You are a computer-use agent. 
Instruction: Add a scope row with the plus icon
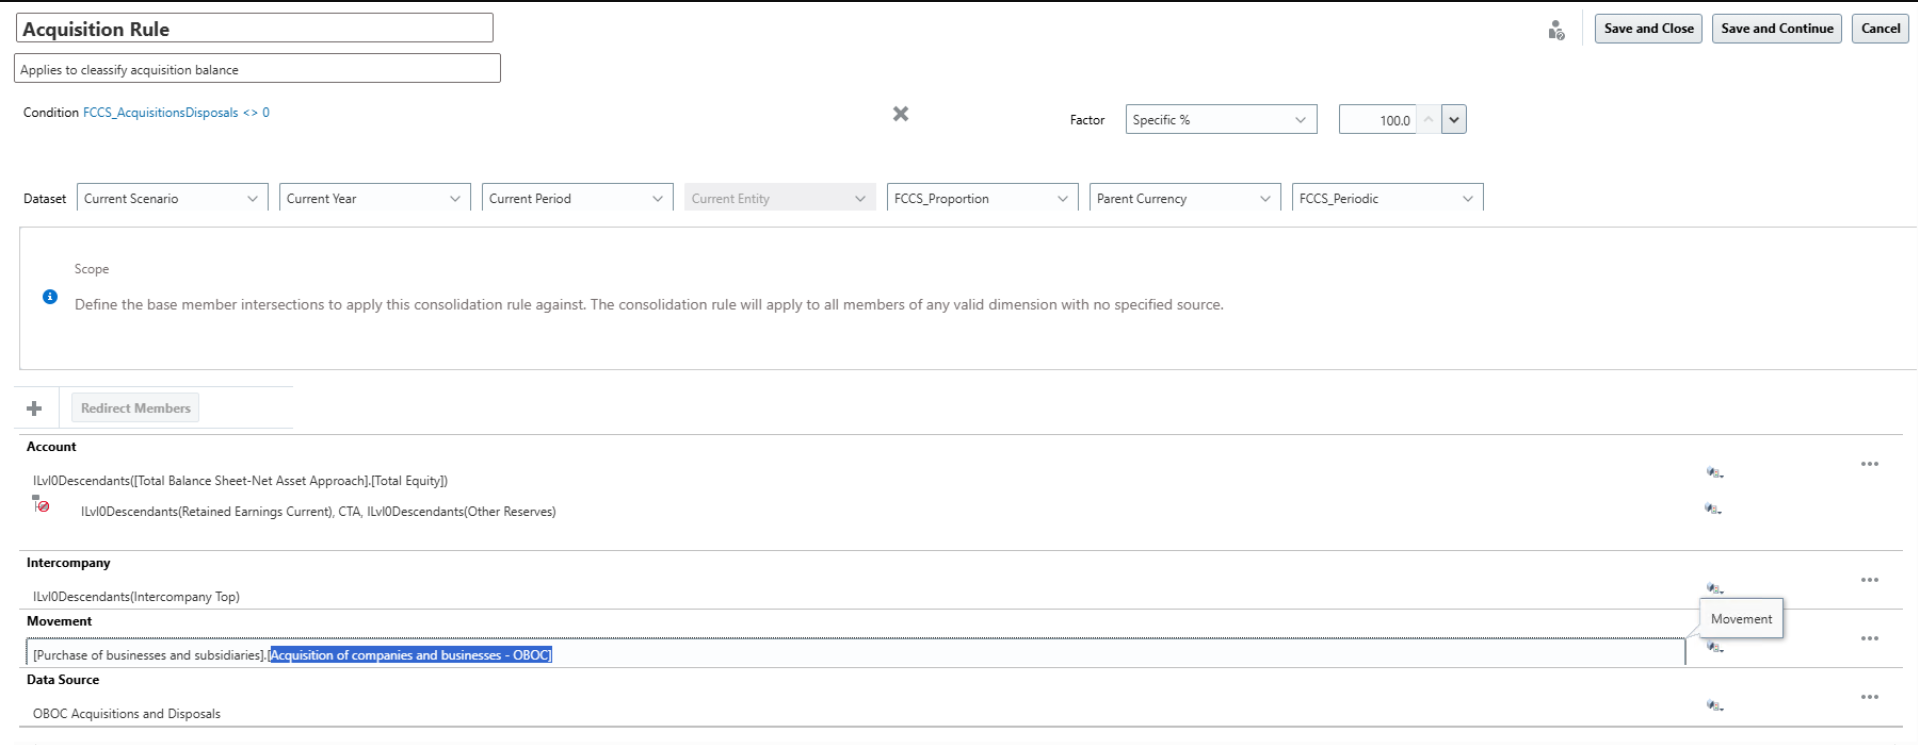coord(34,408)
